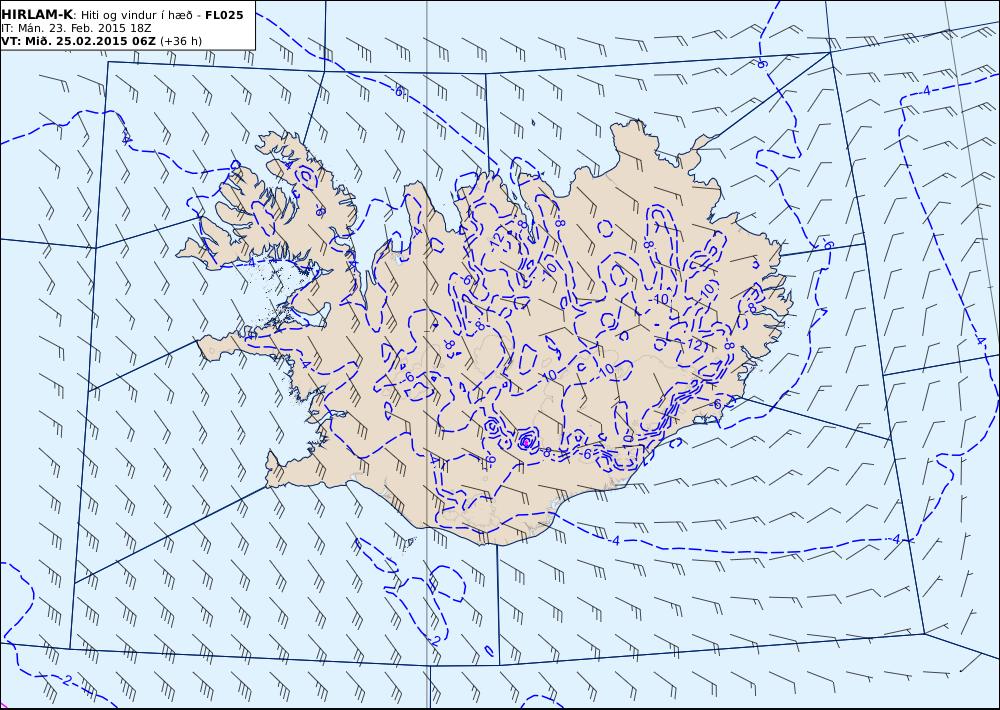1000x710 pixels.
Task: Click the HIRLAM-K model name in title box
Action: pos(37,15)
